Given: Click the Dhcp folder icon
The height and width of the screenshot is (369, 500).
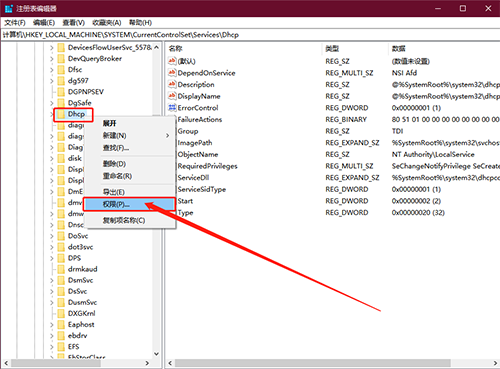Looking at the screenshot, I should pyautogui.click(x=61, y=114).
